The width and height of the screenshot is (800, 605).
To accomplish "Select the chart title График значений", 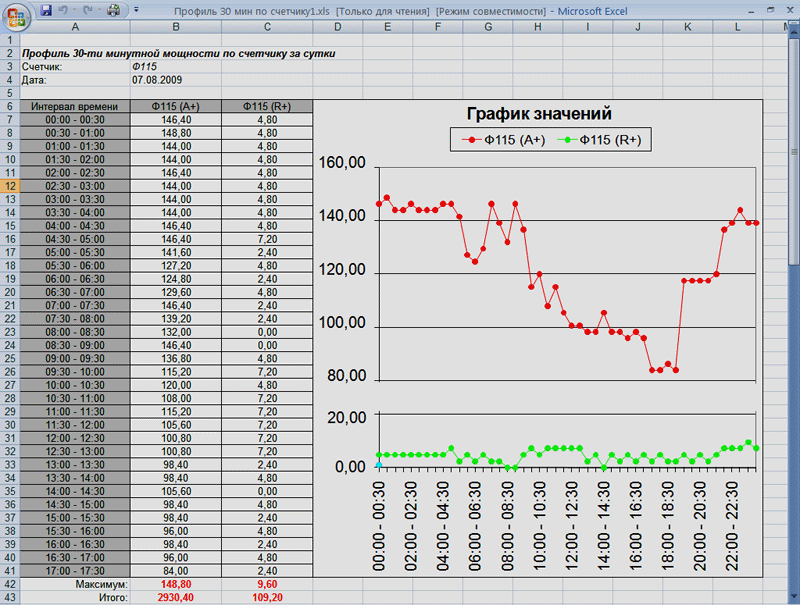I will (x=539, y=114).
